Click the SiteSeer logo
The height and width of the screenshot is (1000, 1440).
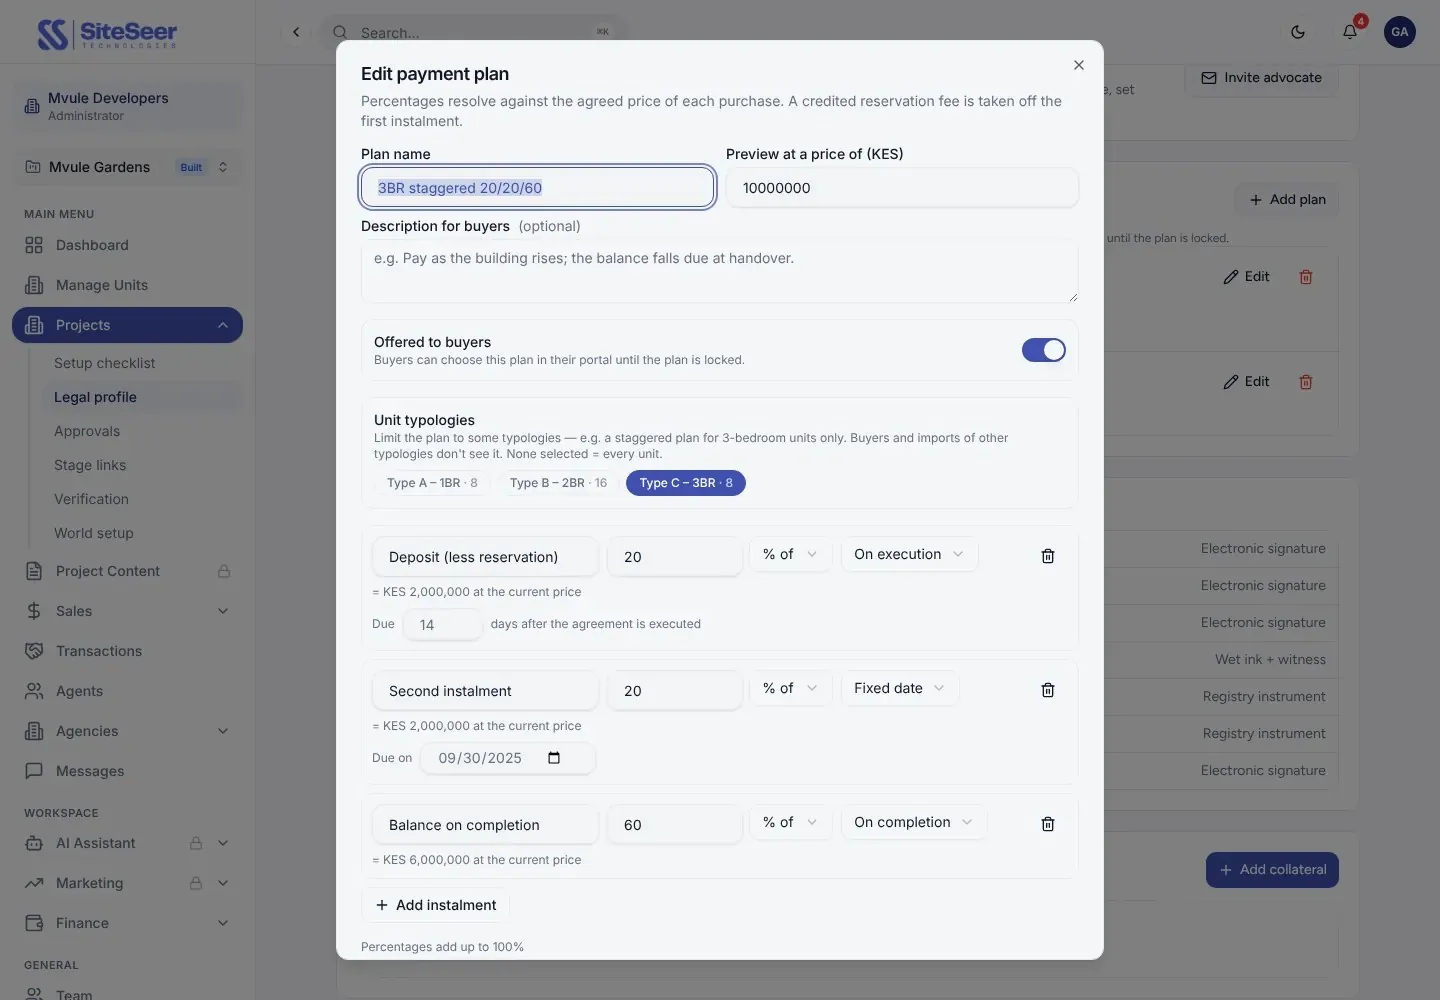[107, 33]
